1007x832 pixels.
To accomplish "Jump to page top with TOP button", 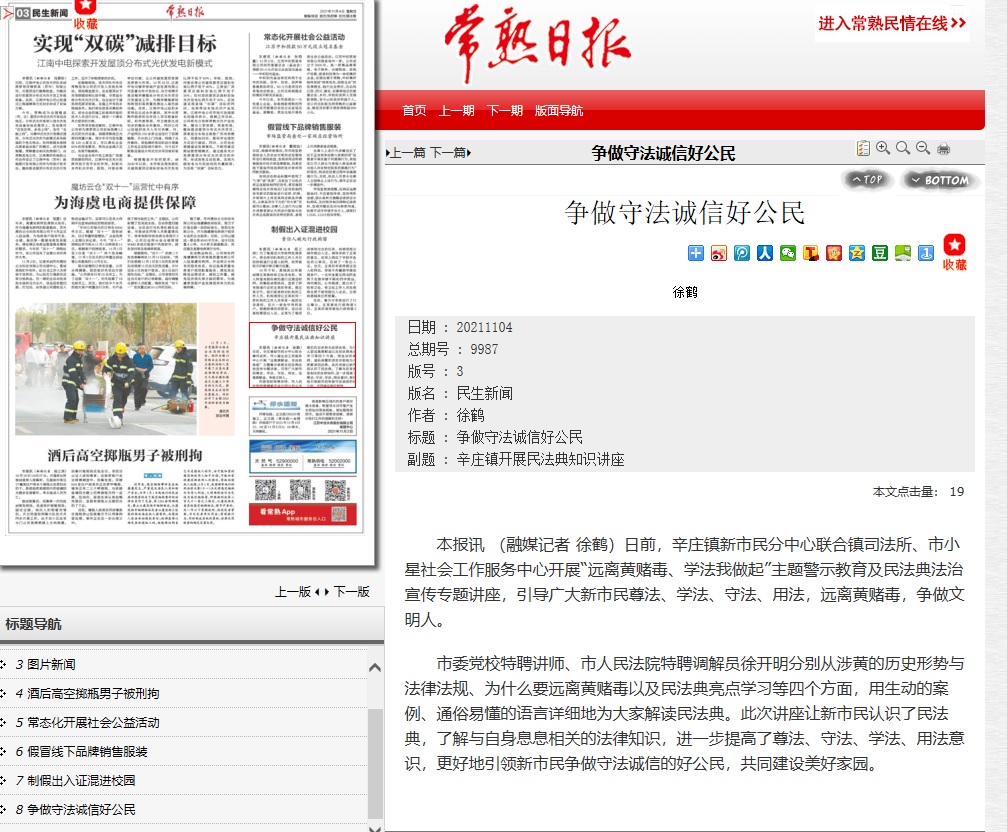I will [867, 180].
